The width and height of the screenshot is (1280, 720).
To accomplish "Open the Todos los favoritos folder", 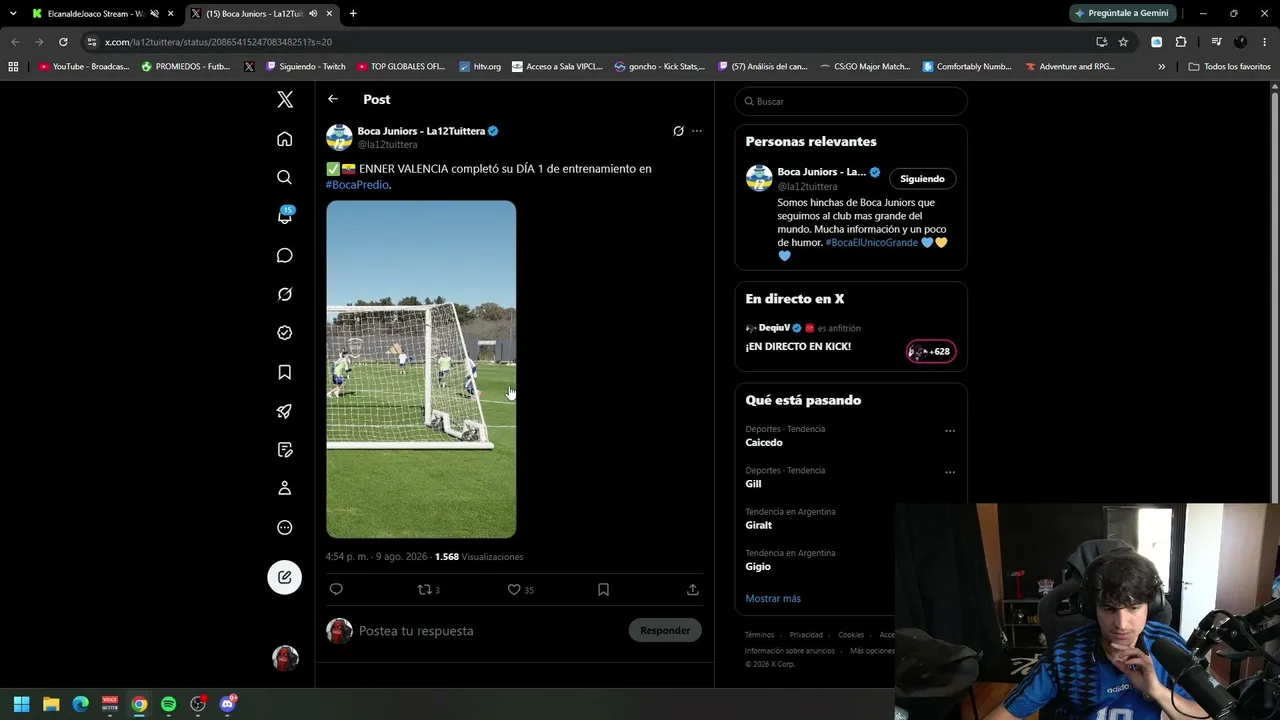I will (x=1229, y=67).
